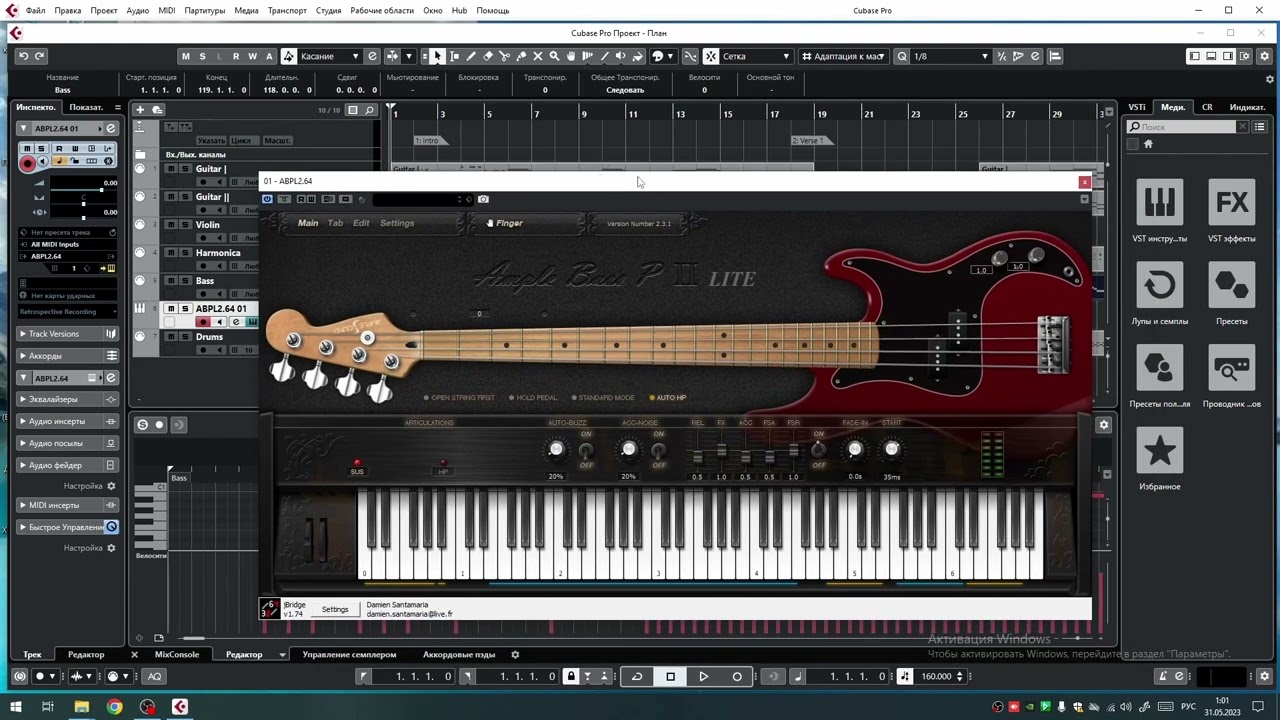Viewport: 1280px width, 720px height.
Task: Click the camera snapshot icon in plugin header
Action: click(x=483, y=199)
